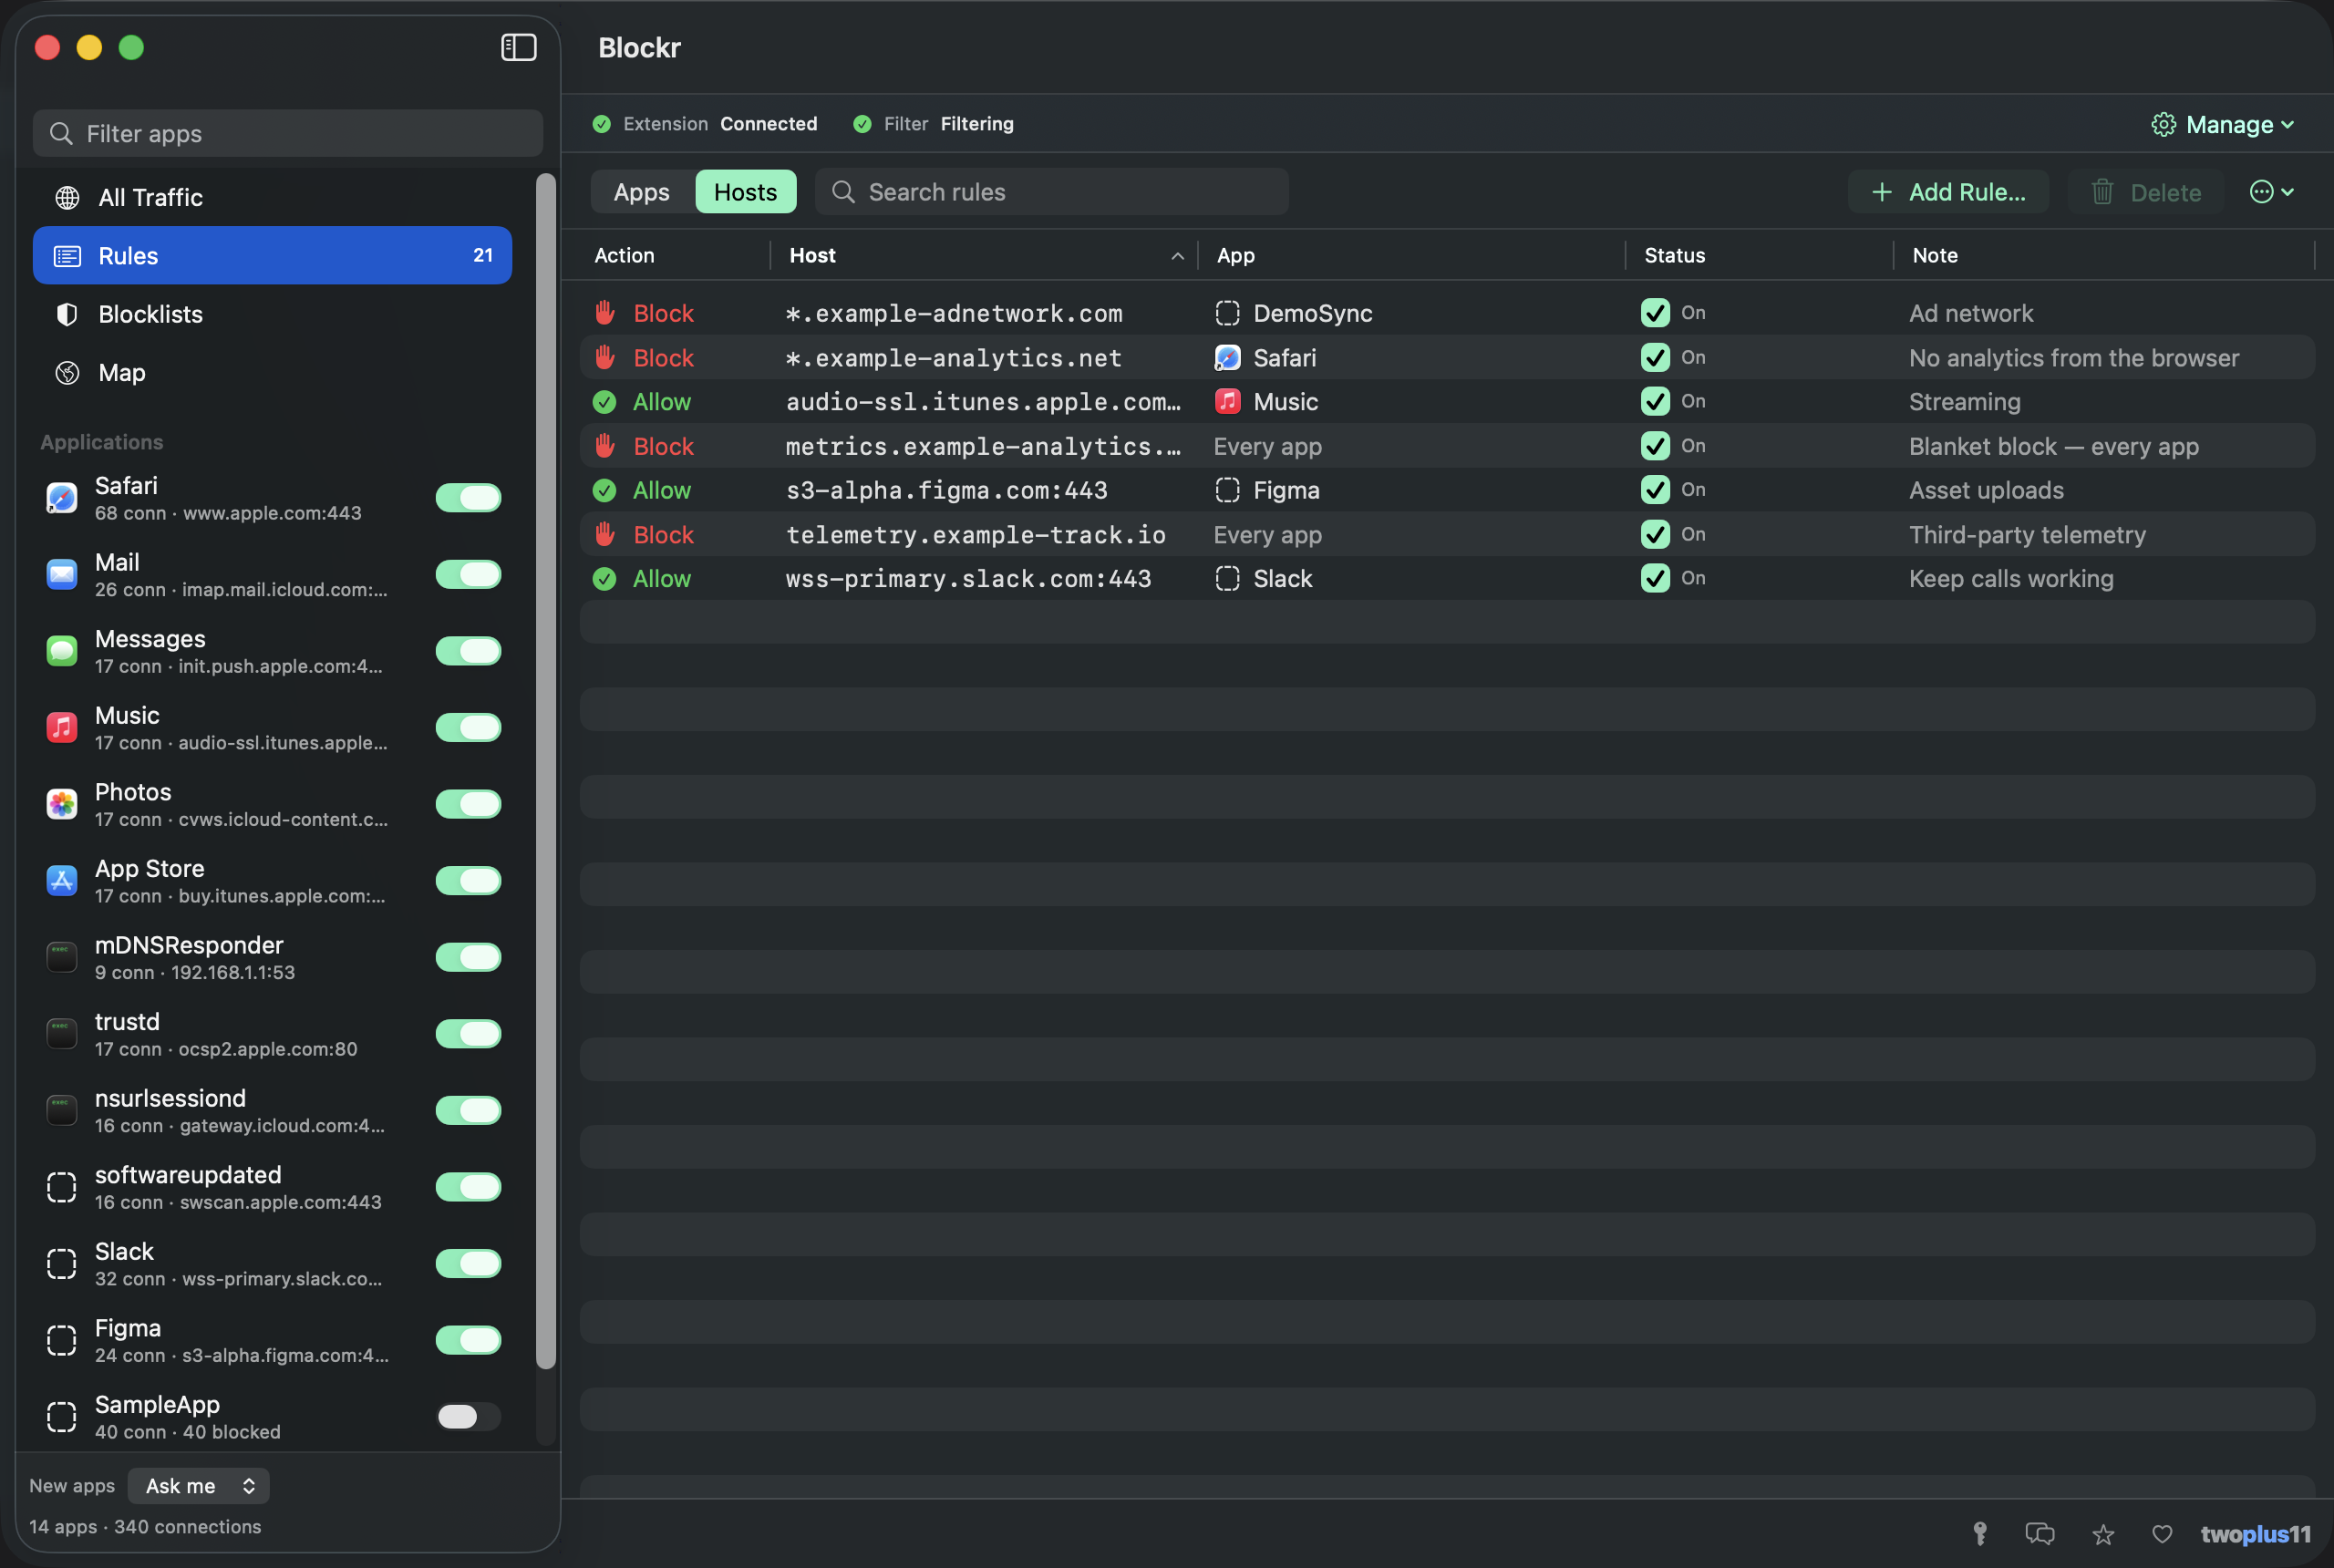
Task: Select nsurlsessiond in the applications list
Action: pyautogui.click(x=272, y=1110)
